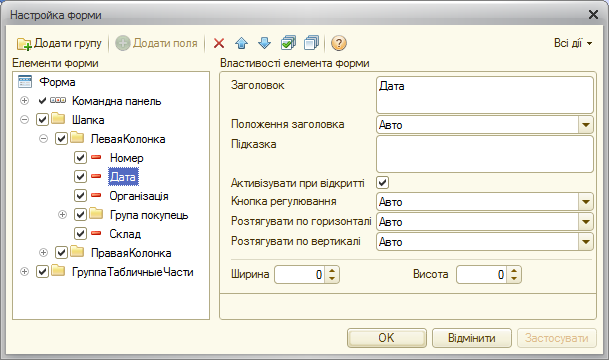Click the 'ПраваяКолонка' folder icon
609x360 pixels.
coord(77,252)
